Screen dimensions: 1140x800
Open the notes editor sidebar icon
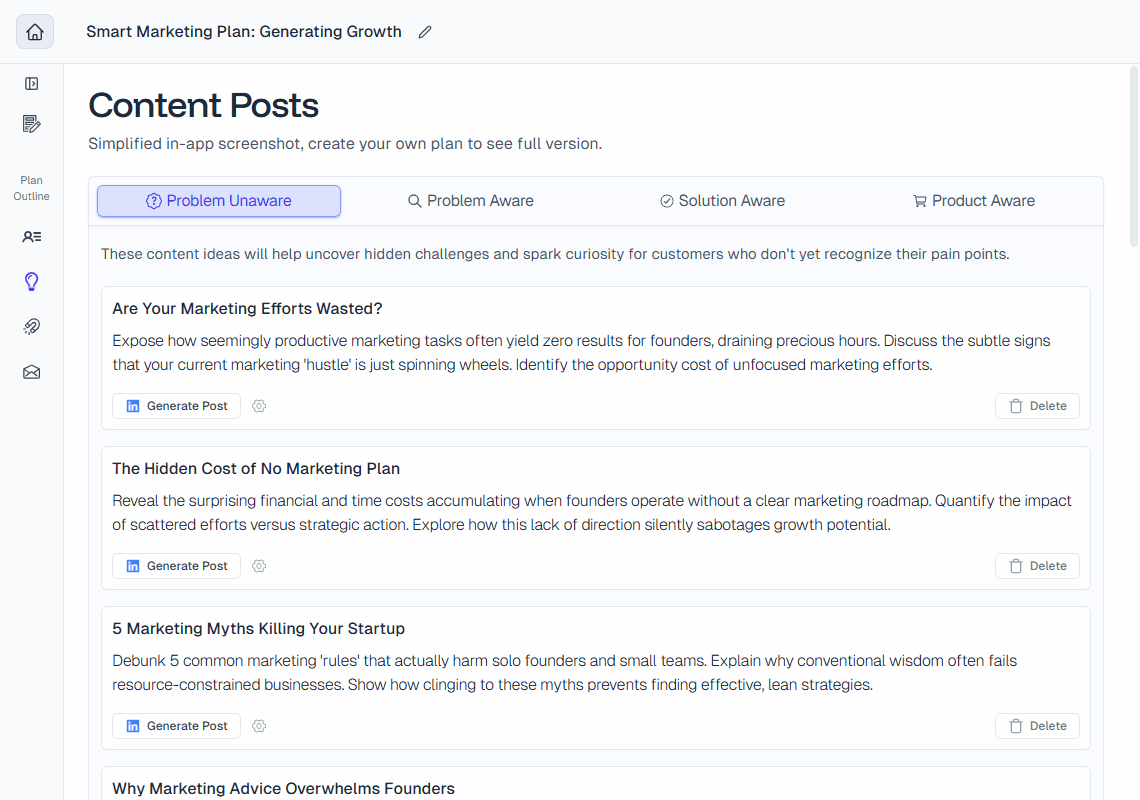tap(31, 124)
